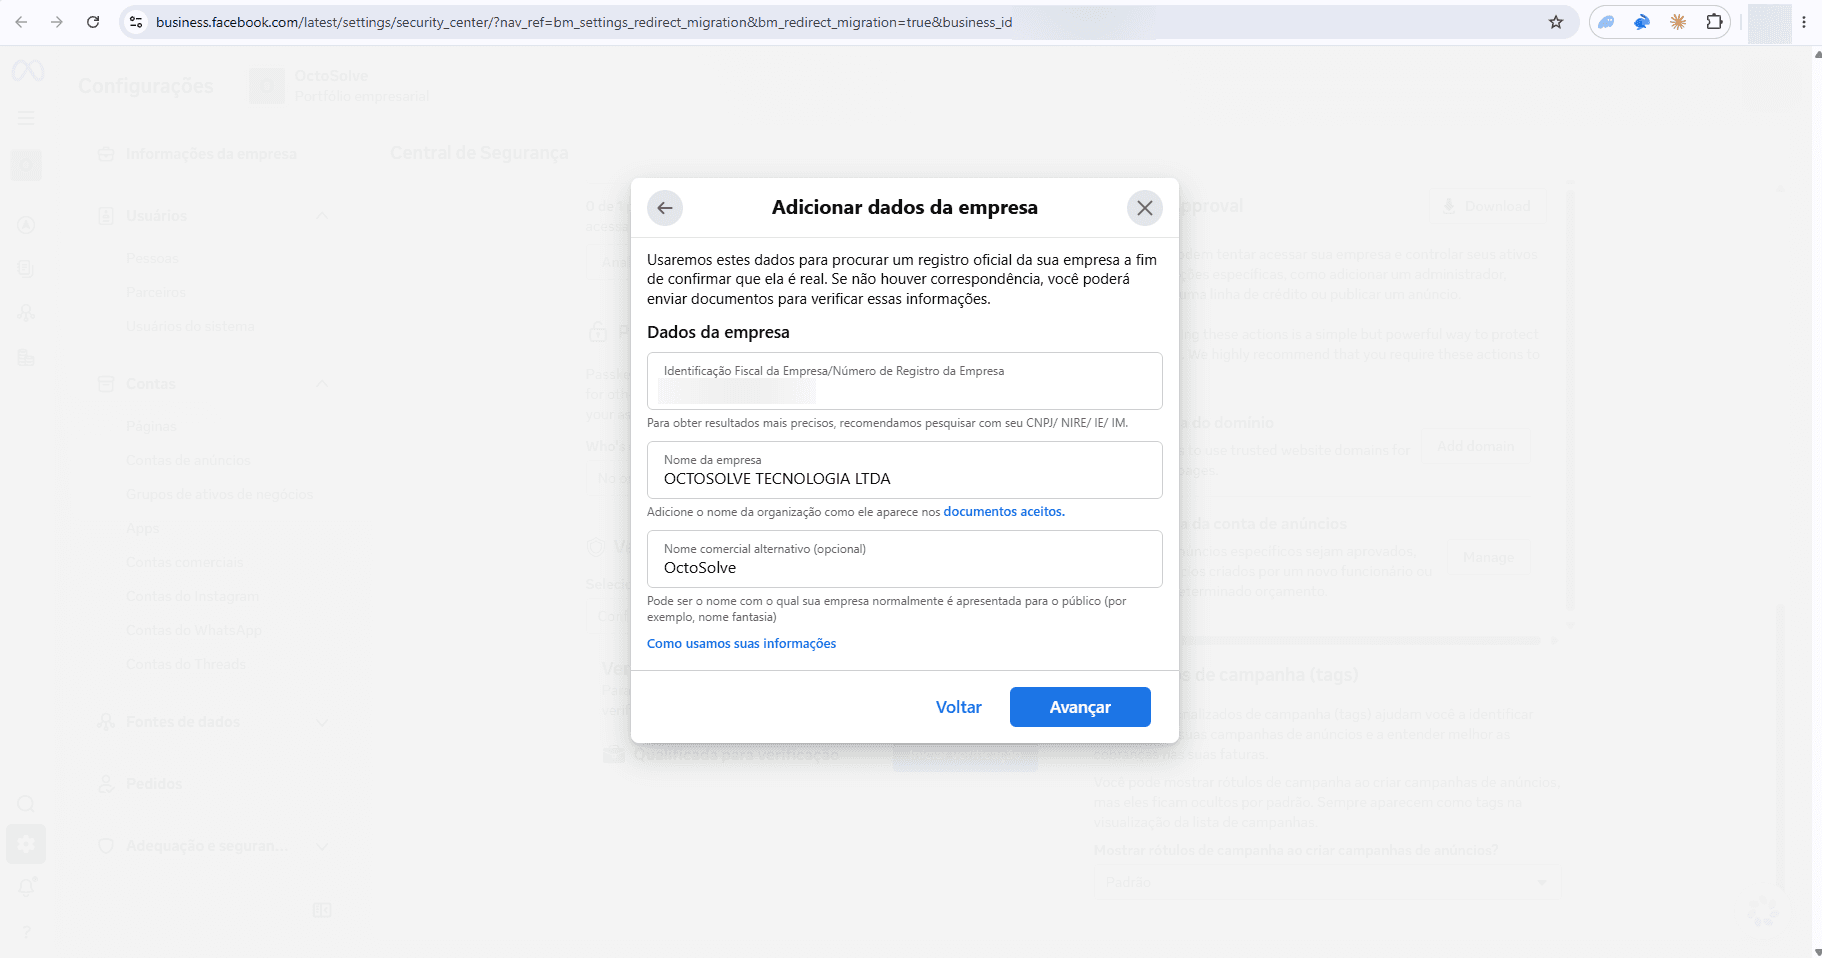The image size is (1822, 958).
Task: Click the Nome da empresa input field
Action: [904, 470]
